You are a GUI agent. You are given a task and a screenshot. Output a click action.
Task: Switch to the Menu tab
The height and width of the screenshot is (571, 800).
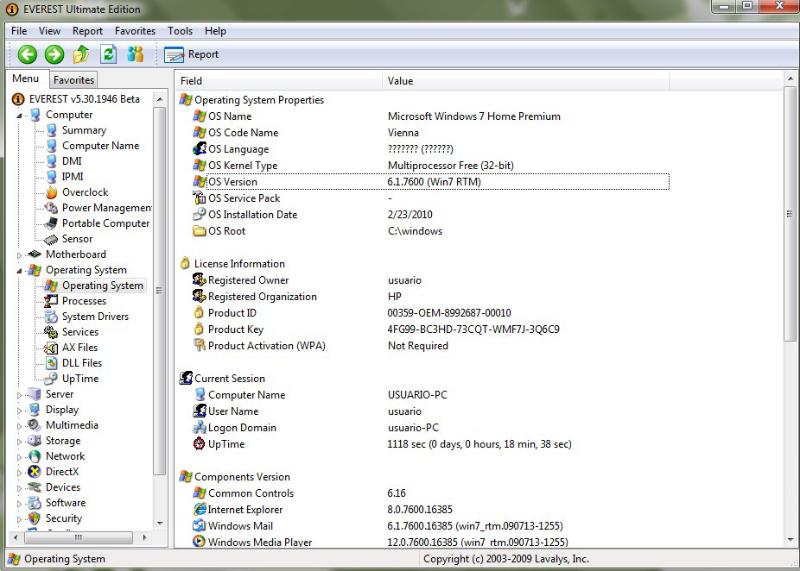[x=26, y=79]
